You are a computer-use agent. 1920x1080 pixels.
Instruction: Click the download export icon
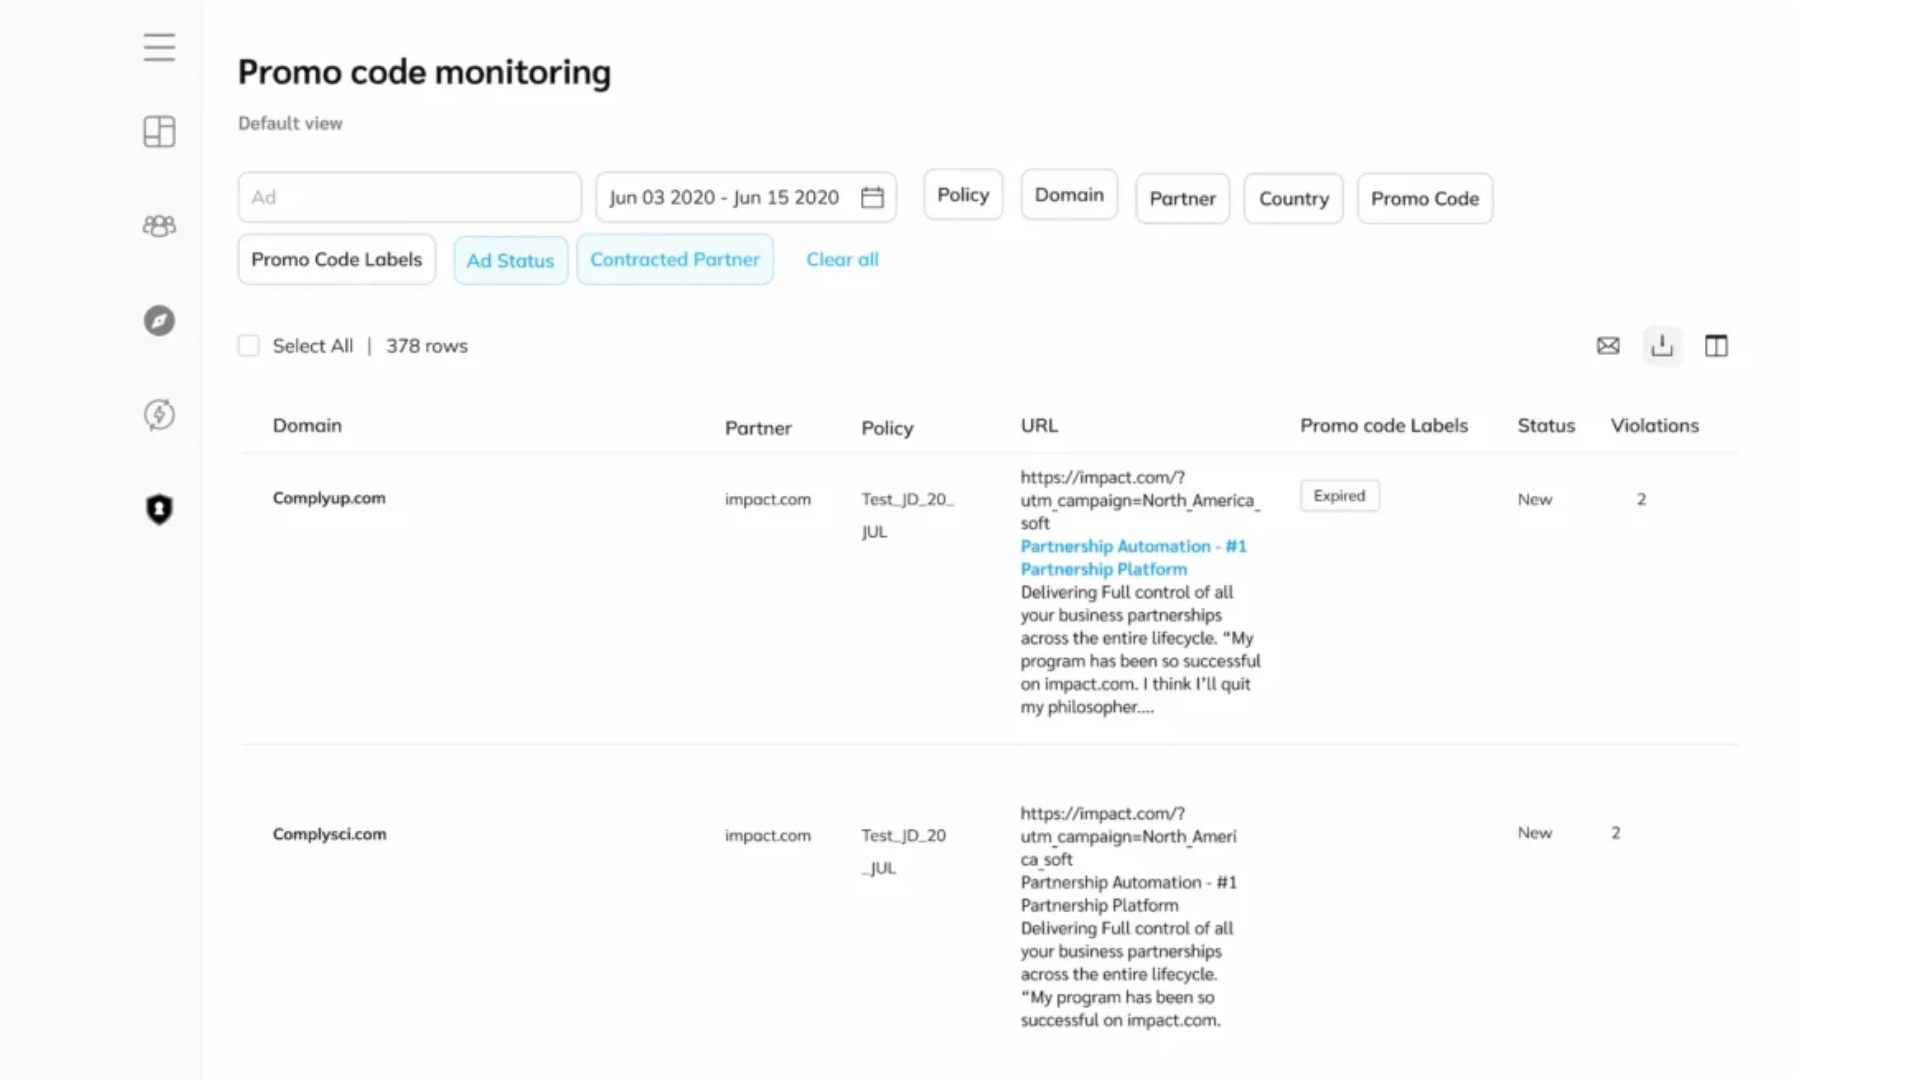point(1662,346)
